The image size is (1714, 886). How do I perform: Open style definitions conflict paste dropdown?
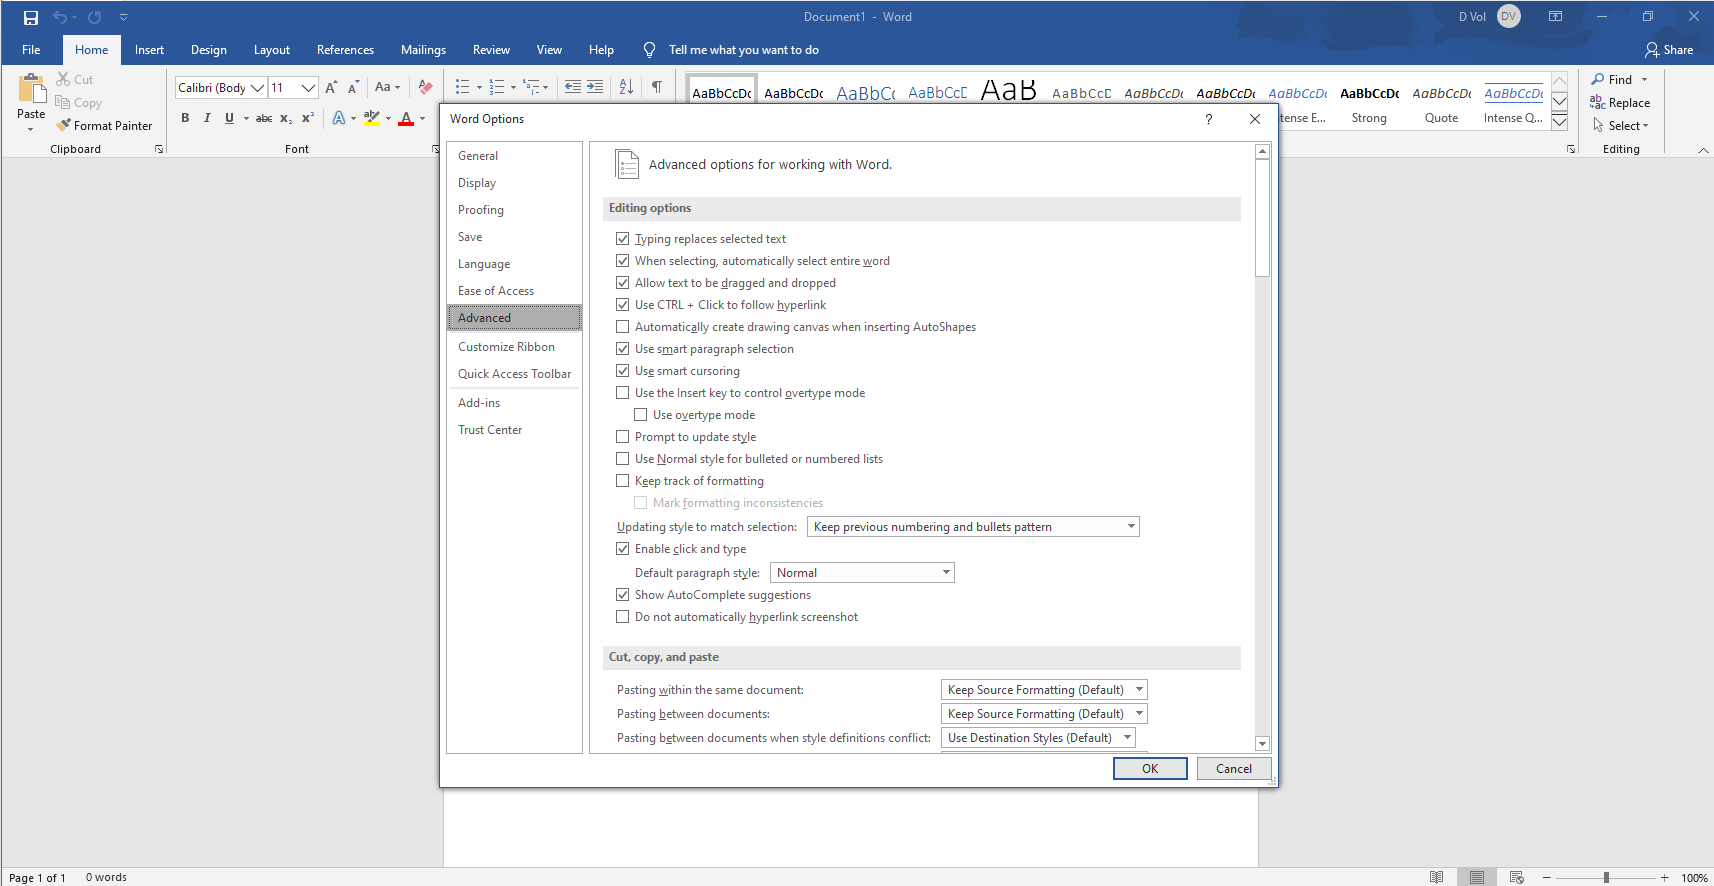(x=1038, y=738)
